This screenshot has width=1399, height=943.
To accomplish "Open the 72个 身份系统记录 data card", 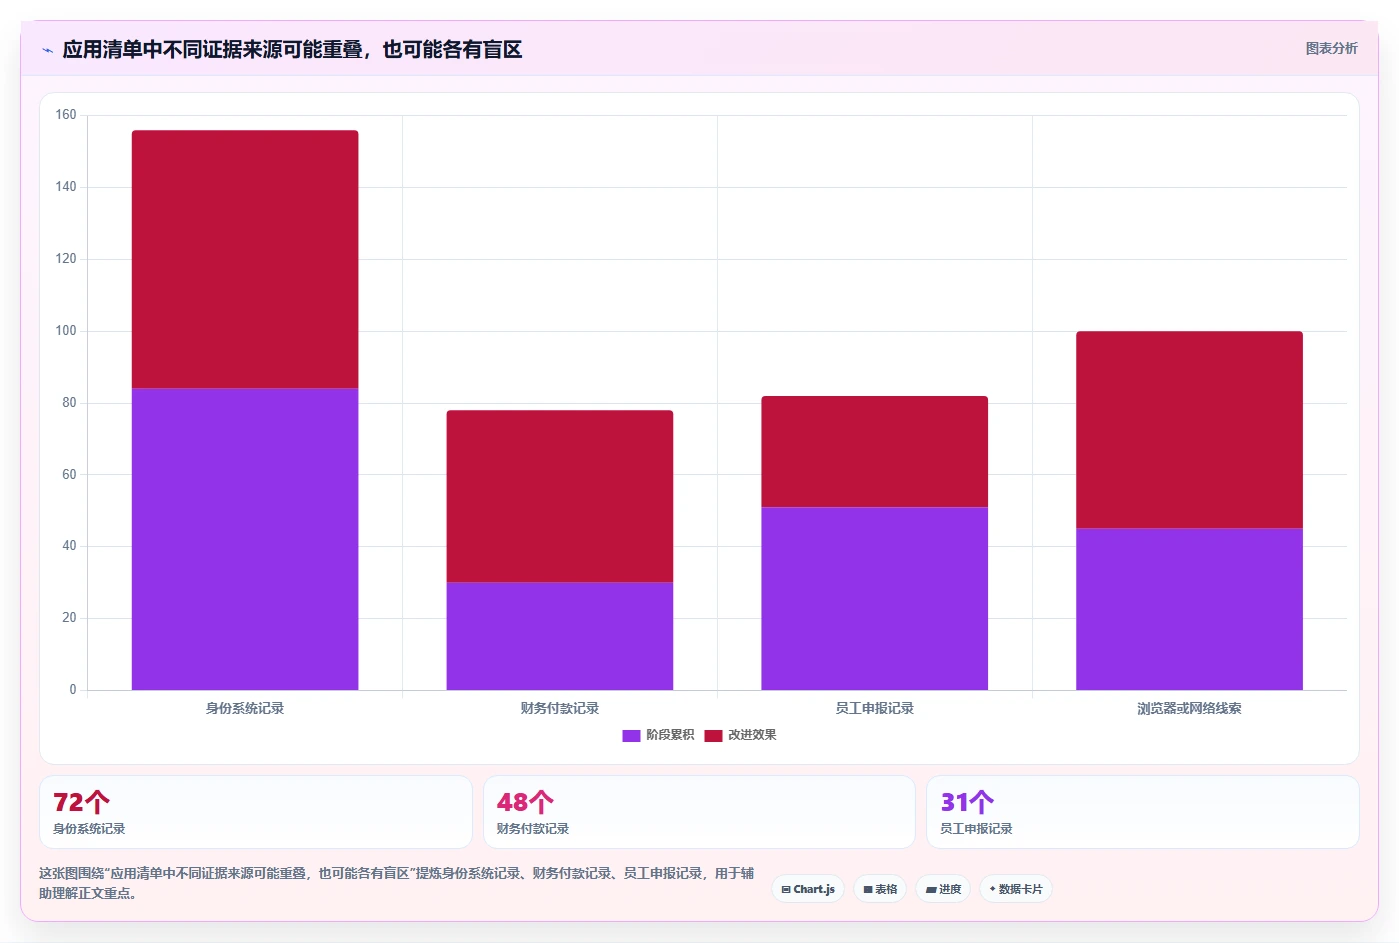I will click(256, 812).
